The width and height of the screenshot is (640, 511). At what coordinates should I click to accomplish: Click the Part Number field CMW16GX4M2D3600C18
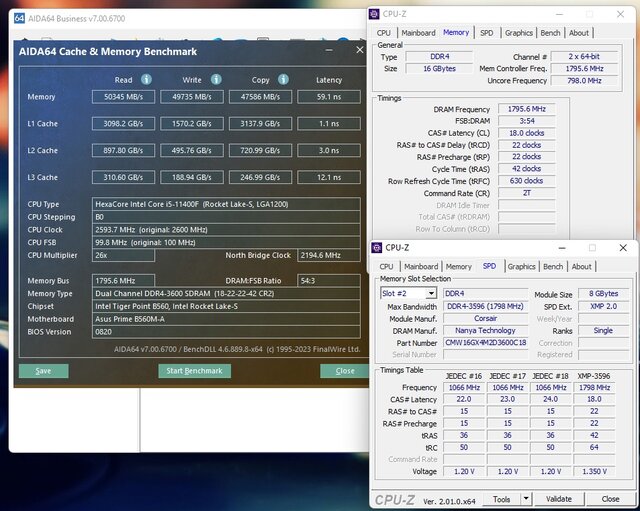click(485, 342)
